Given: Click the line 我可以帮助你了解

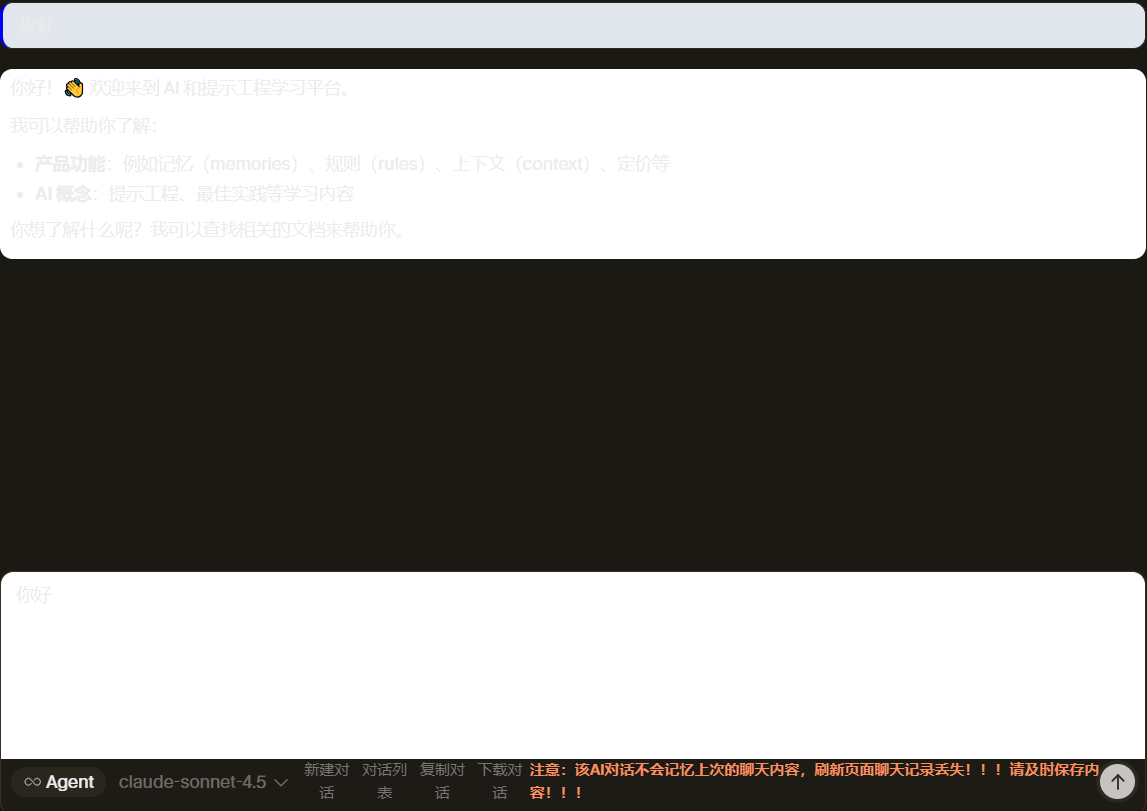Looking at the screenshot, I should [x=84, y=126].
